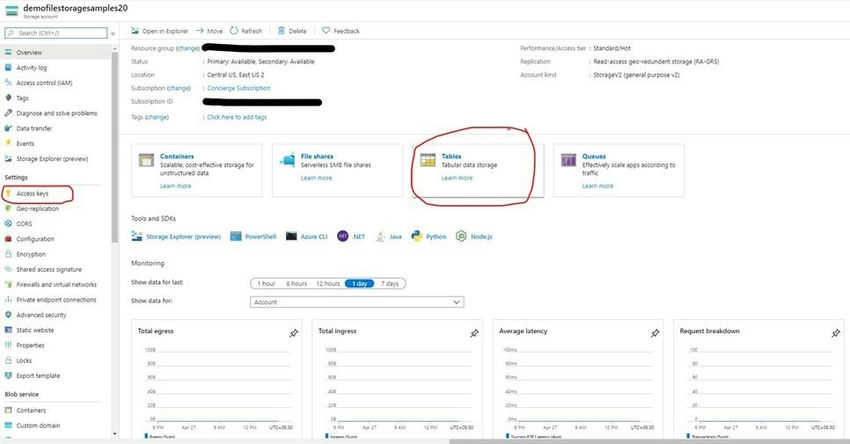Show data for last 12 hours
This screenshot has height=444, width=850.
pos(328,284)
